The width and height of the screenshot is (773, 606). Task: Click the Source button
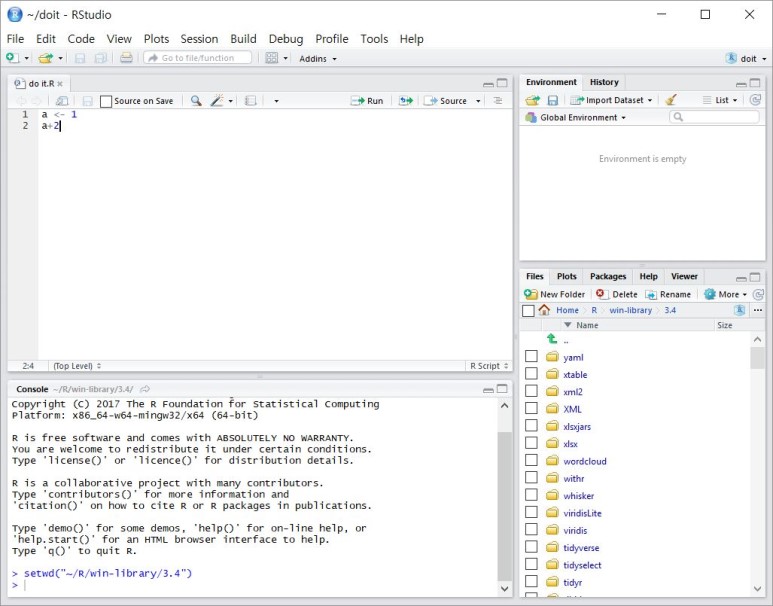(x=446, y=101)
